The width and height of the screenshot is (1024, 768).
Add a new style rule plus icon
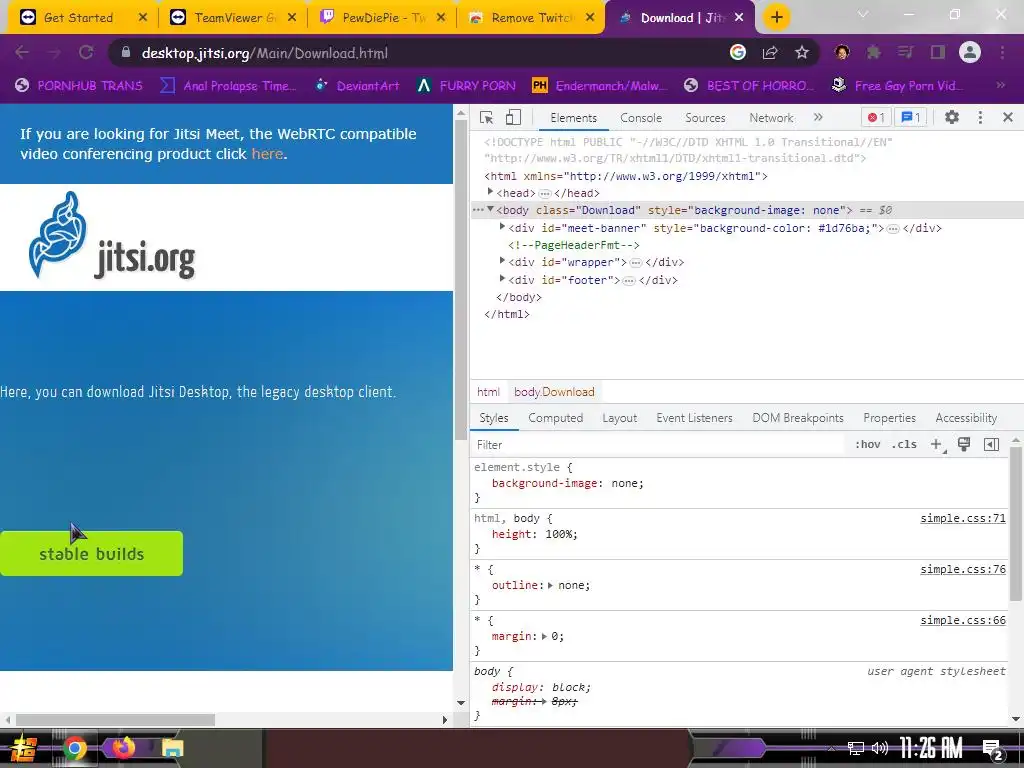937,445
